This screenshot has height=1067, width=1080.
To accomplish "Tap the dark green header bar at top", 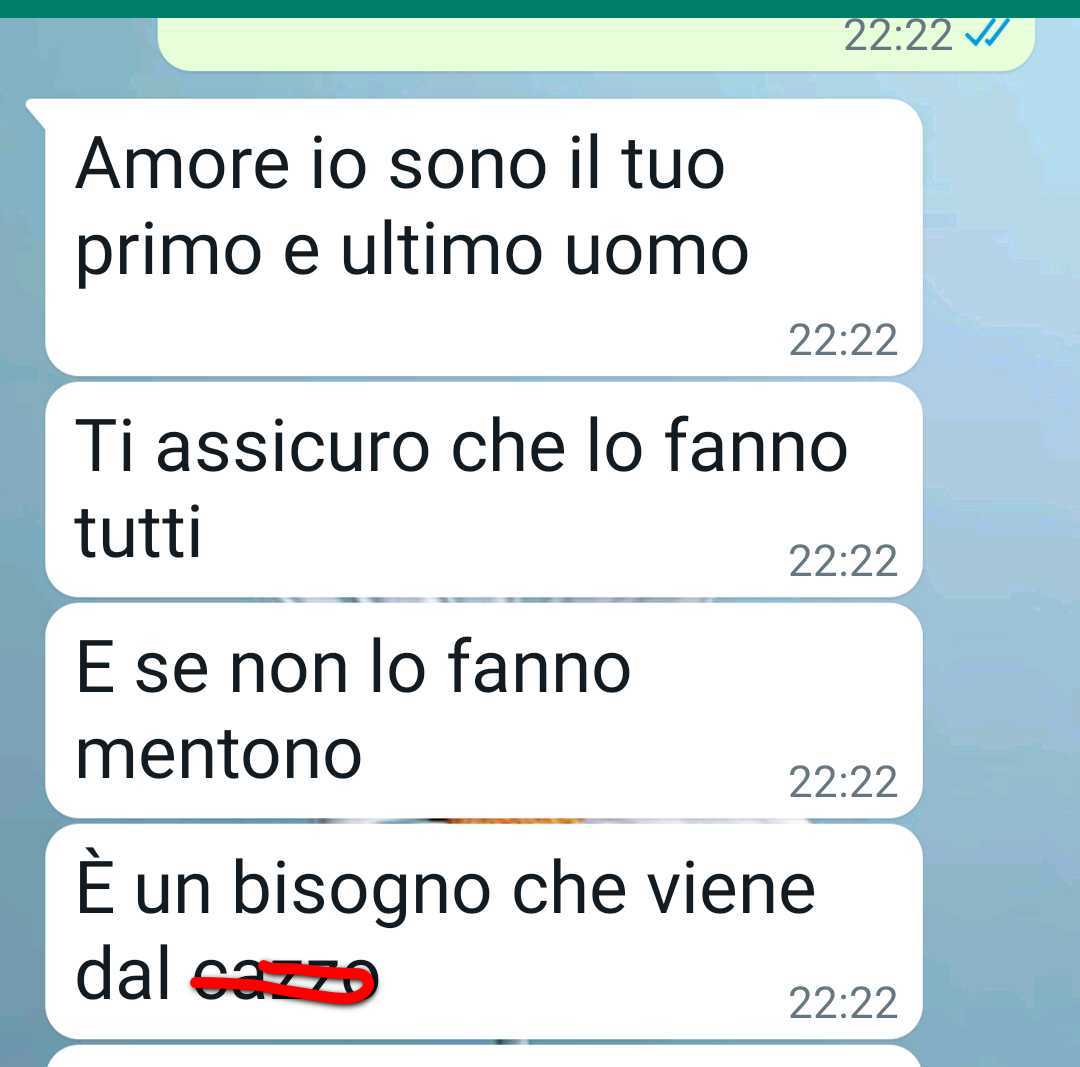I will [x=540, y=8].
